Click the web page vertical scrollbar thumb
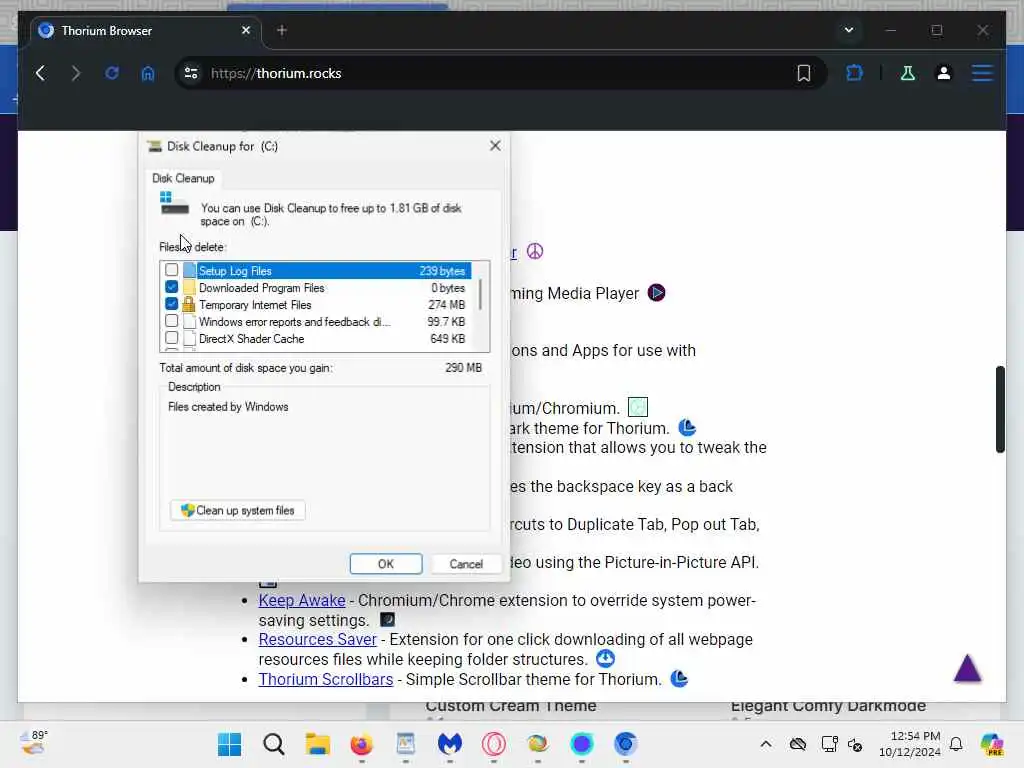 tap(1000, 409)
